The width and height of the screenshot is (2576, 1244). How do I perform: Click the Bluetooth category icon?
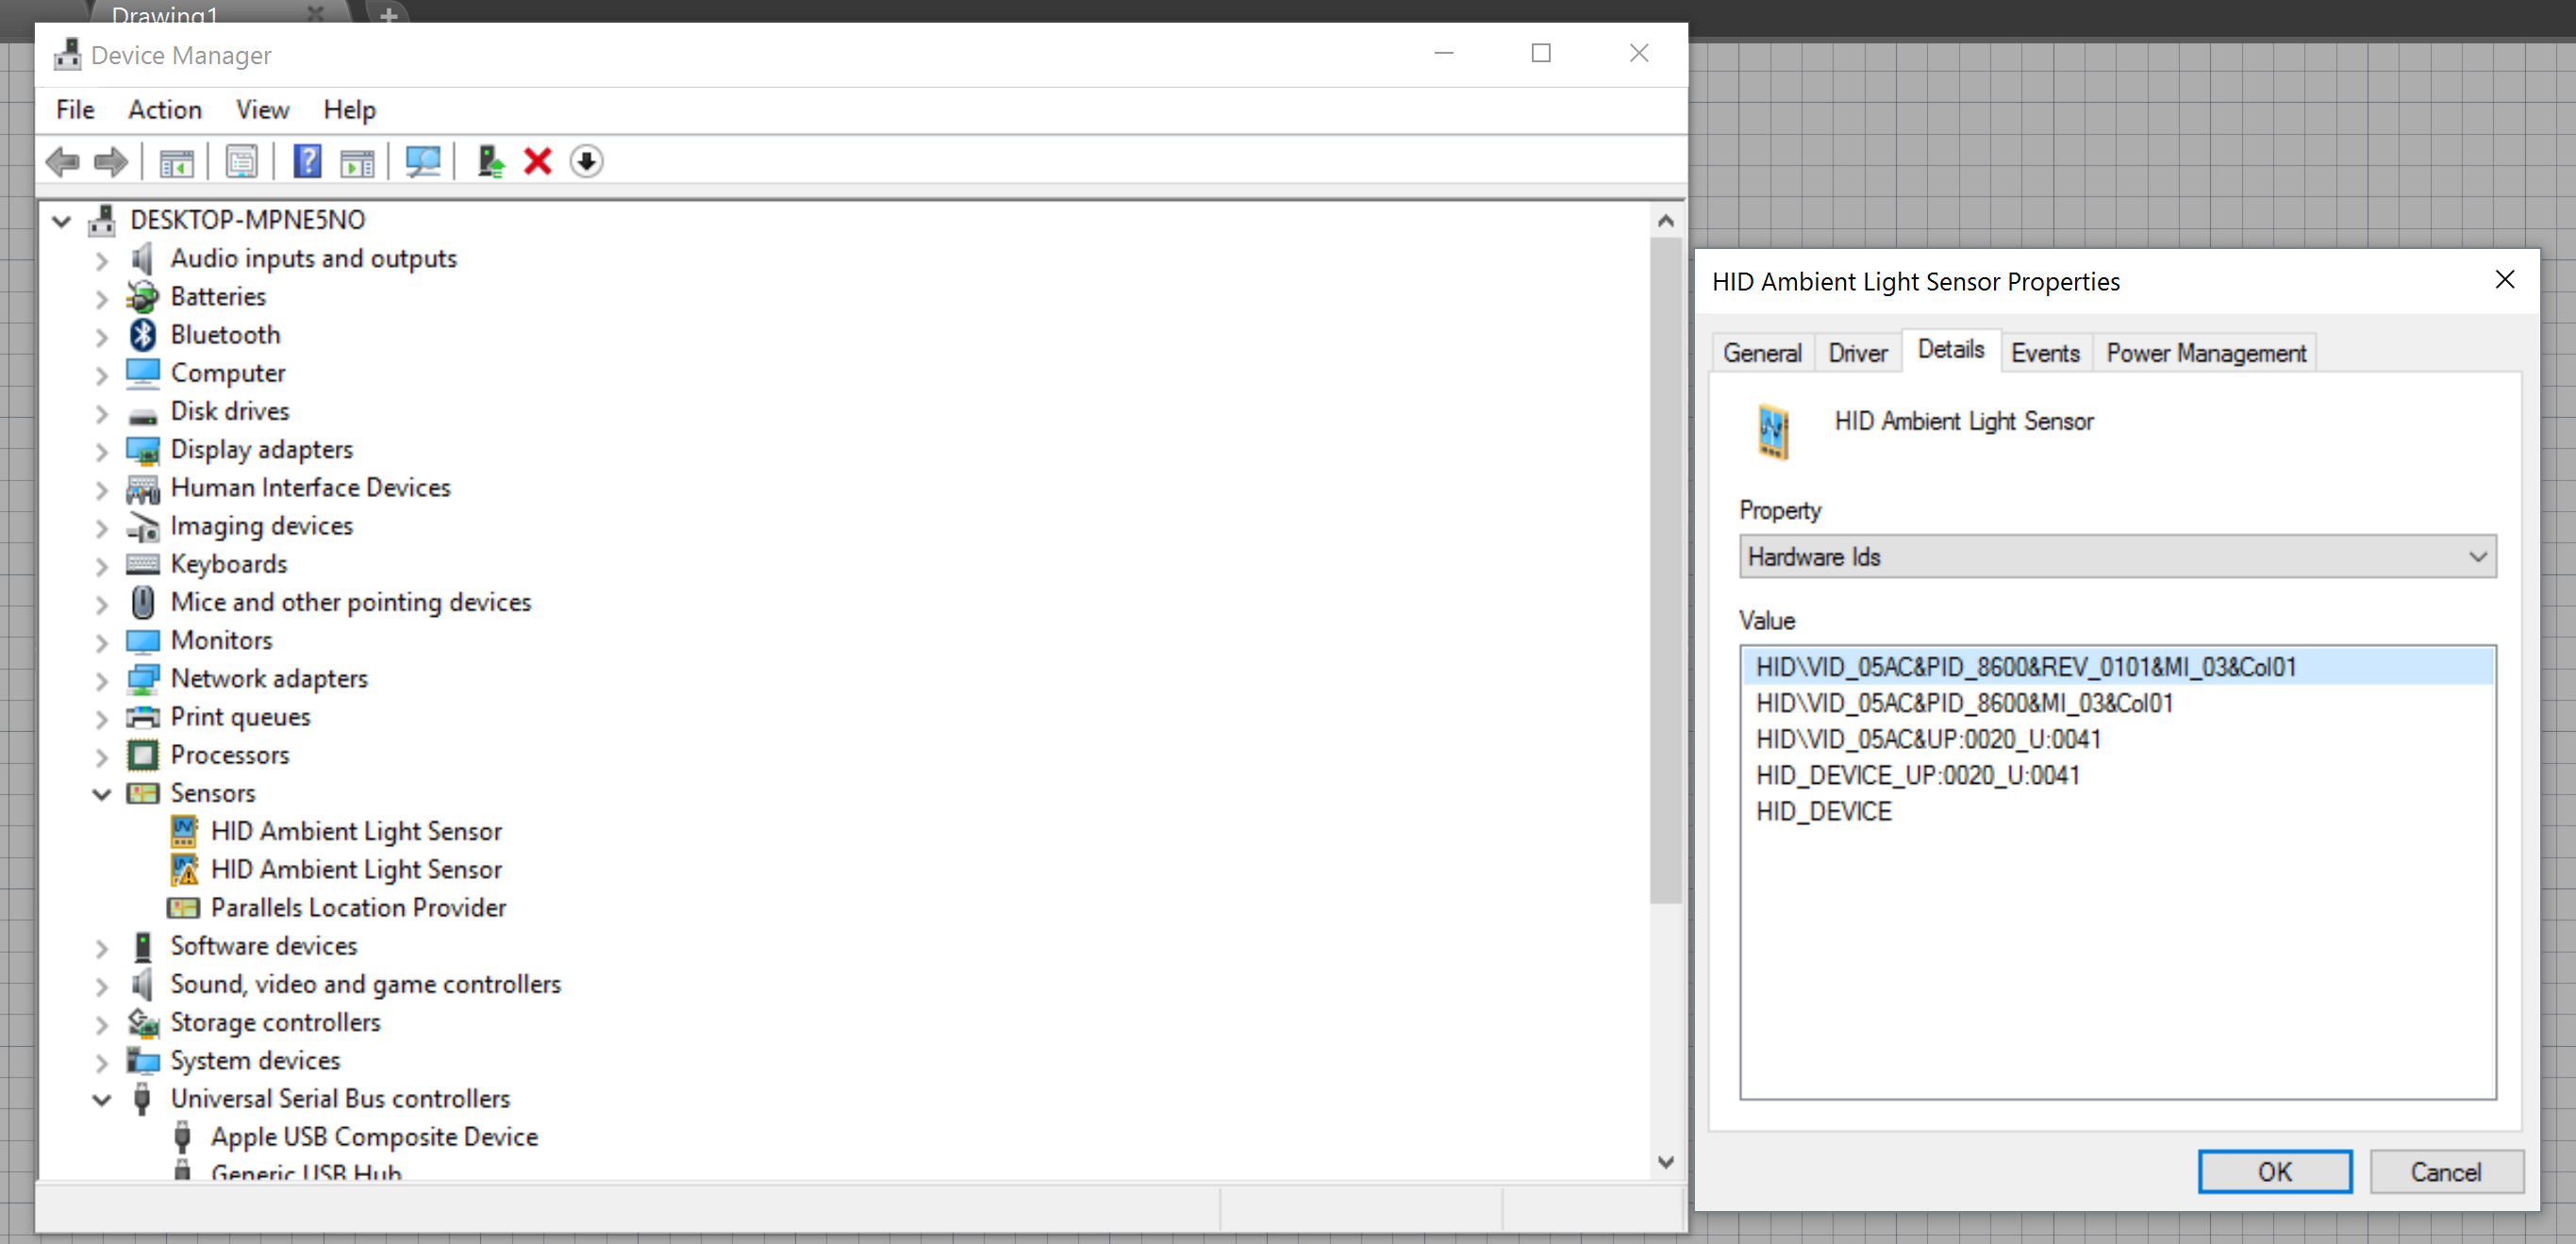point(143,334)
